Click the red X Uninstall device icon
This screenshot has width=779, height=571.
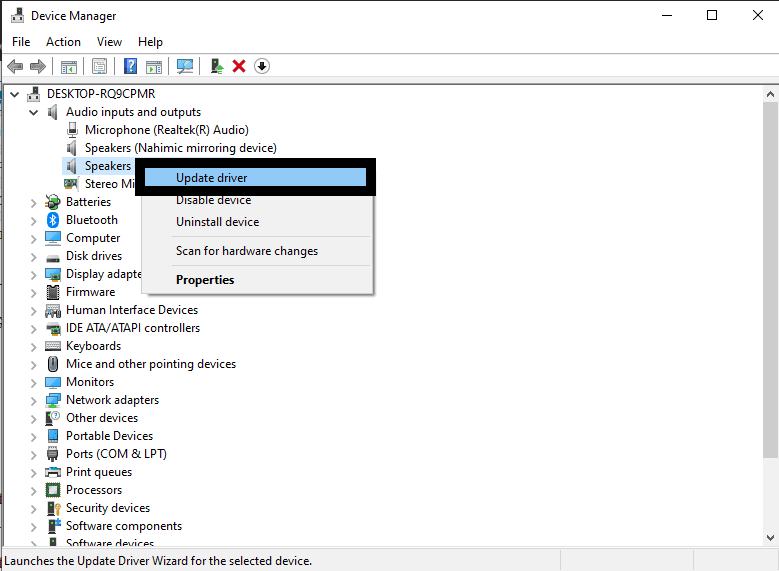[239, 66]
